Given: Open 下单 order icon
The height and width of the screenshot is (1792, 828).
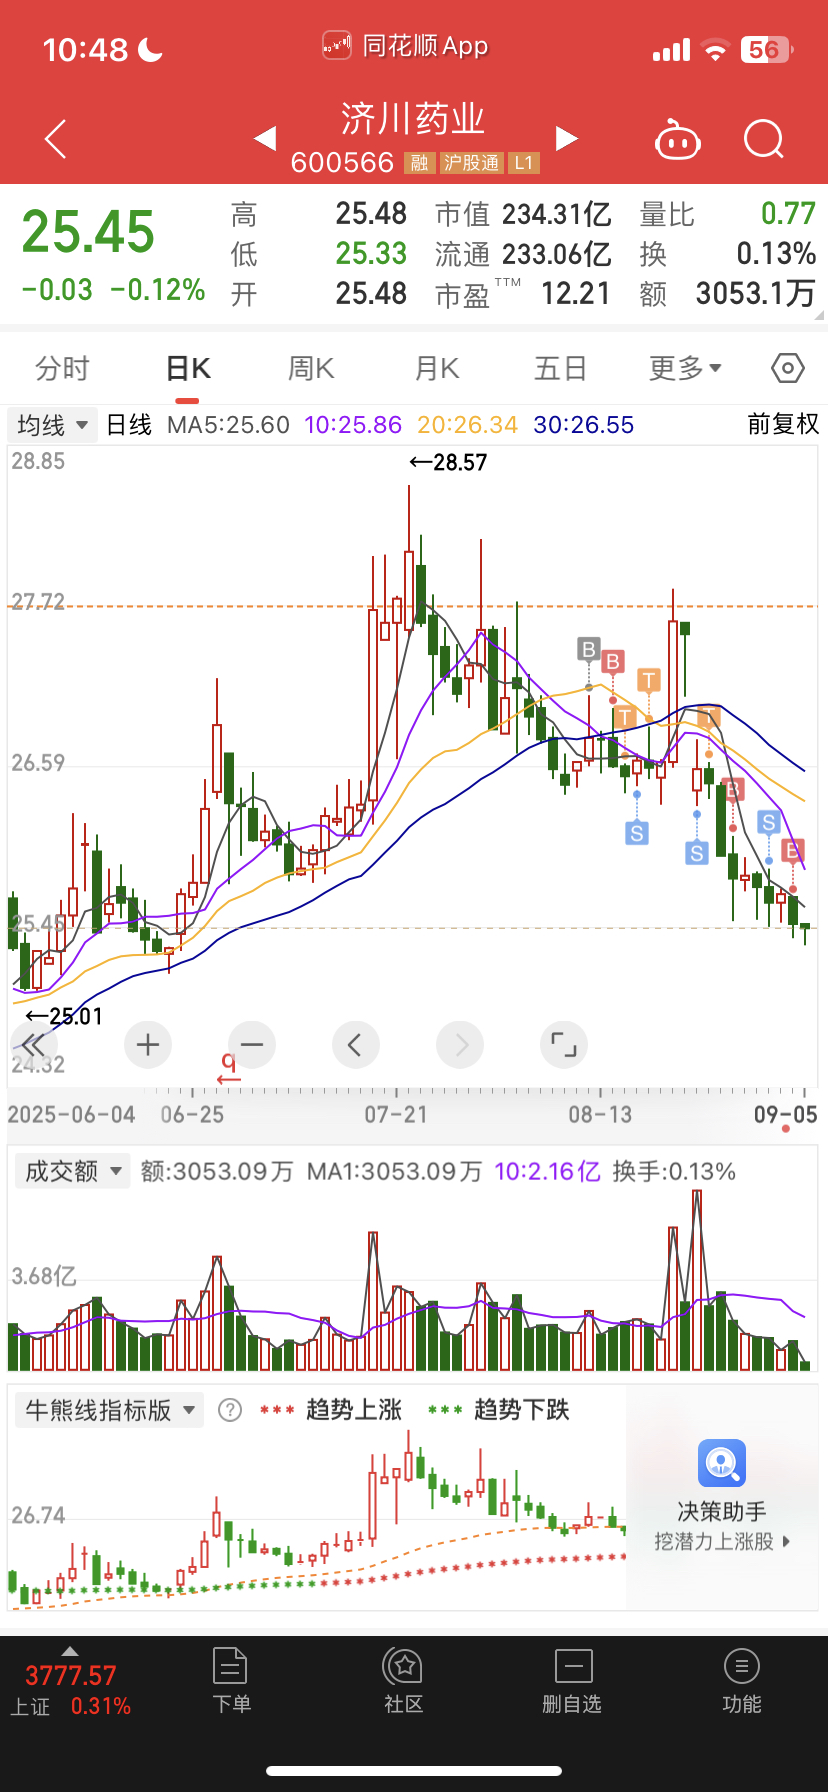Looking at the screenshot, I should point(230,1667).
